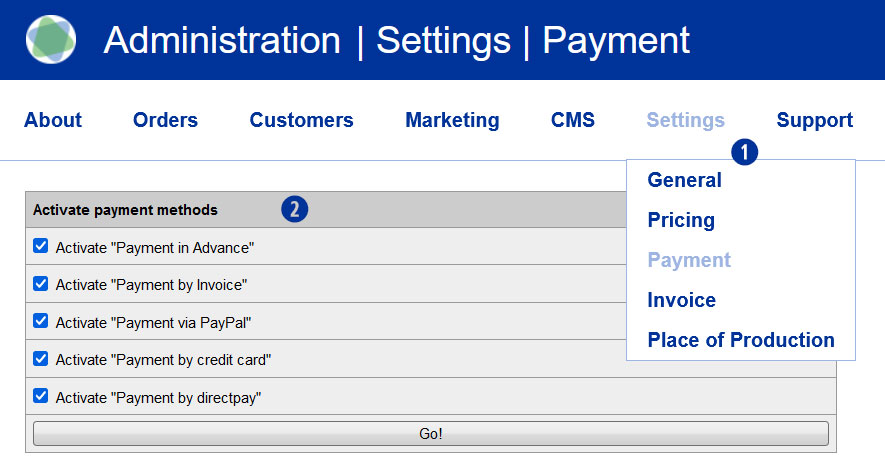Disable the "Payment via PayPal" checkbox
Viewport: 885px width, 464px height.
(x=41, y=321)
